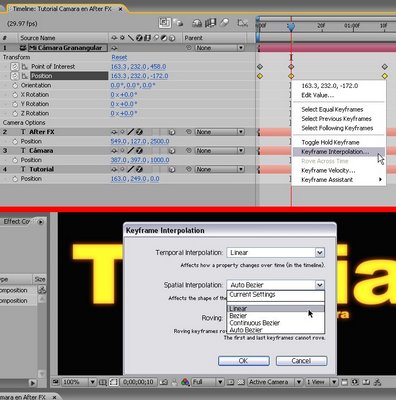Click the pick whip of Cámara layer
Viewport: 396px width, 400px height.
(x=189, y=151)
